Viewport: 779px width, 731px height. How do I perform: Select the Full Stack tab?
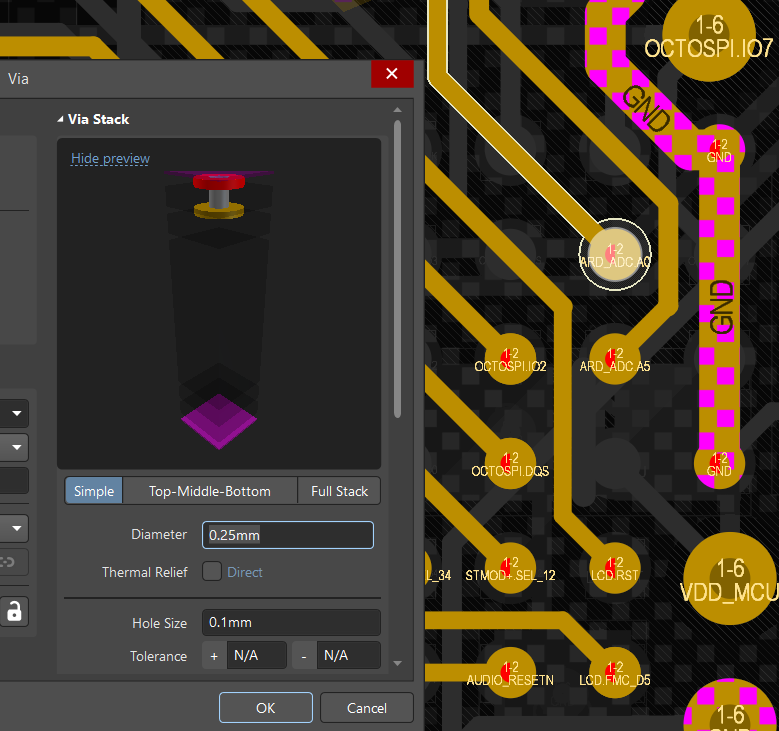339,491
